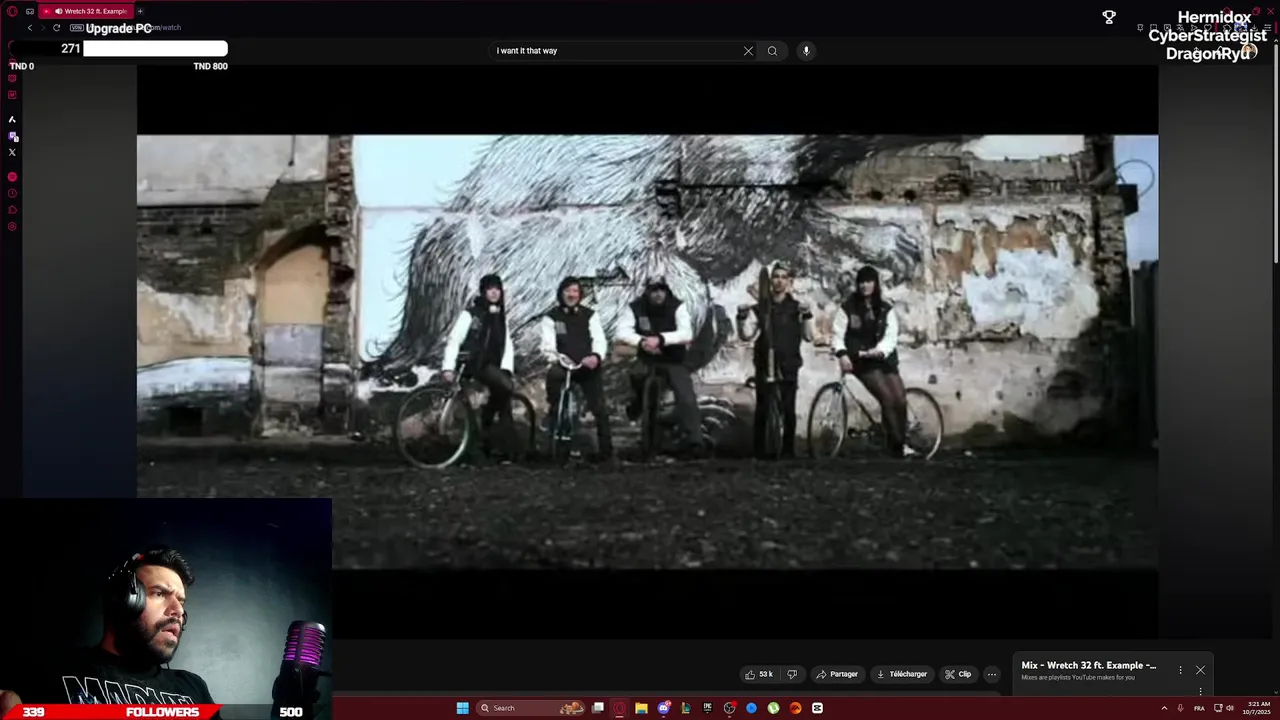Show hidden system tray icons chevron

(x=1164, y=708)
